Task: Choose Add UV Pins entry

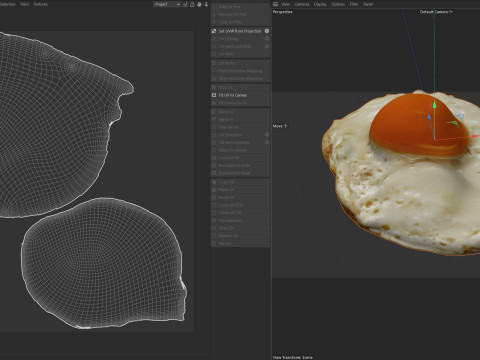Action: (x=240, y=7)
